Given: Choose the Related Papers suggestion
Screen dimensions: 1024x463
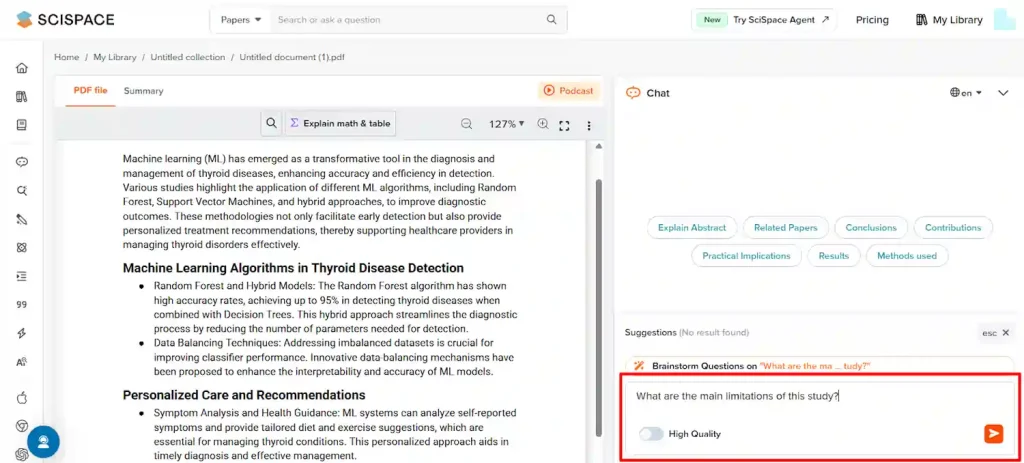Looking at the screenshot, I should (x=786, y=228).
